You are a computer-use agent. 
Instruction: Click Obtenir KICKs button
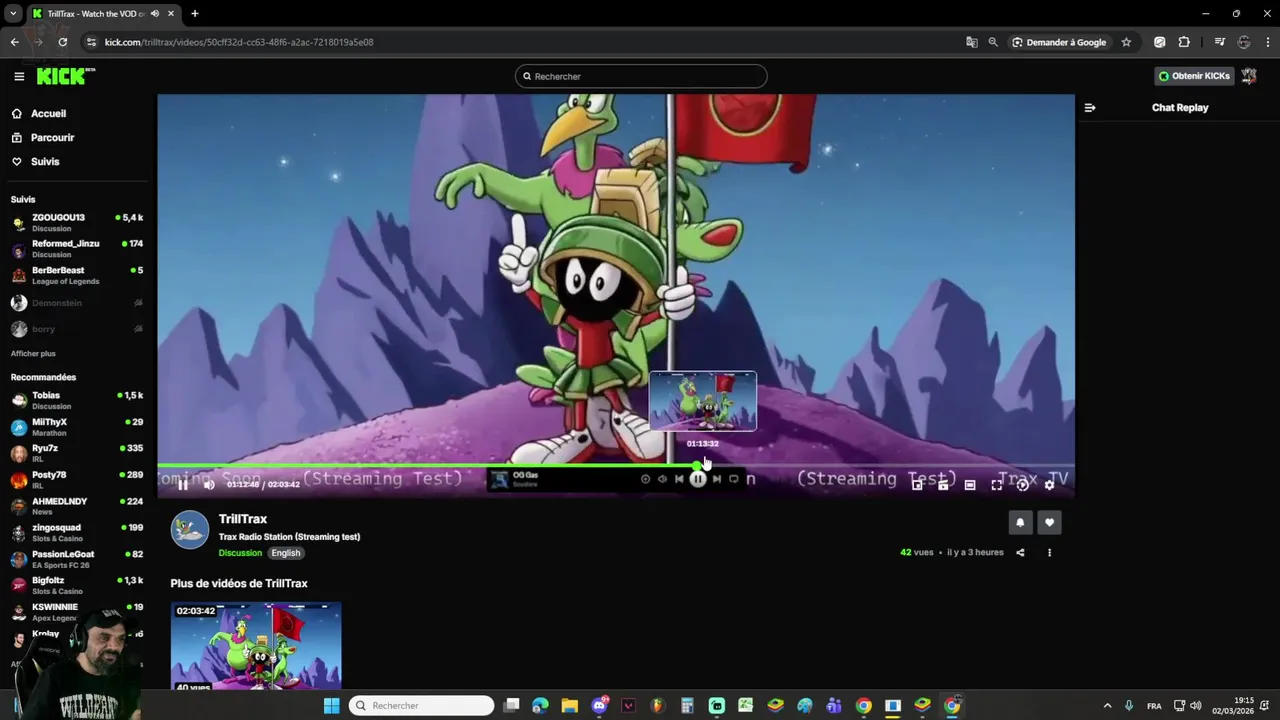[1194, 76]
